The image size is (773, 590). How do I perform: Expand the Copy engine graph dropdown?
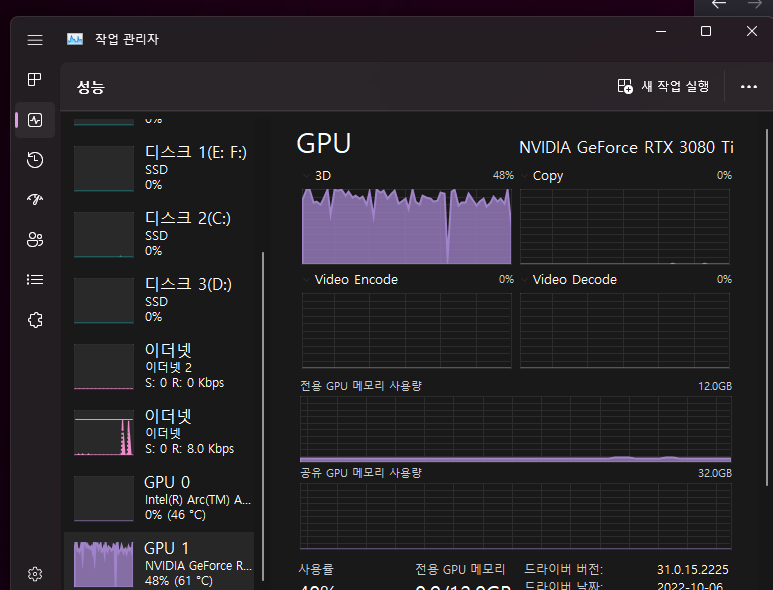(525, 176)
